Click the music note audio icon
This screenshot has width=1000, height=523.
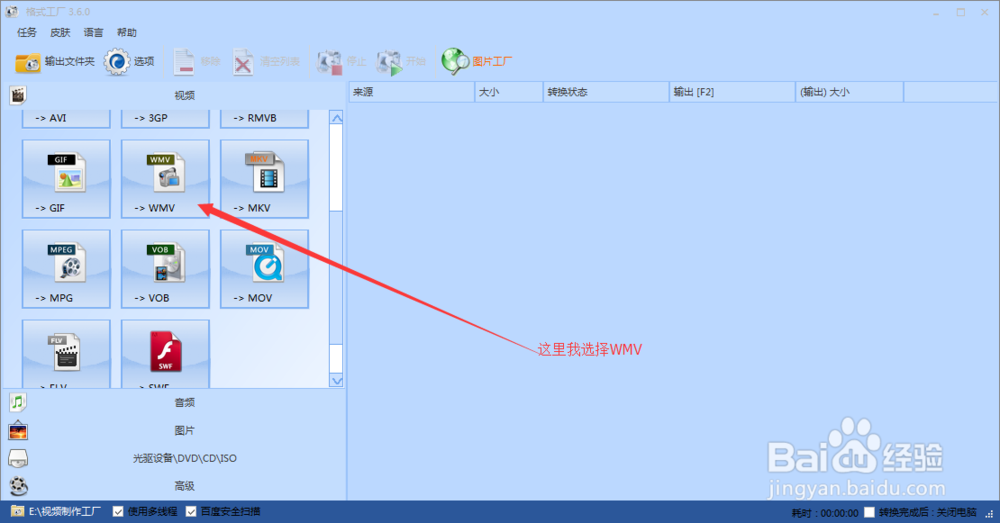tap(18, 402)
